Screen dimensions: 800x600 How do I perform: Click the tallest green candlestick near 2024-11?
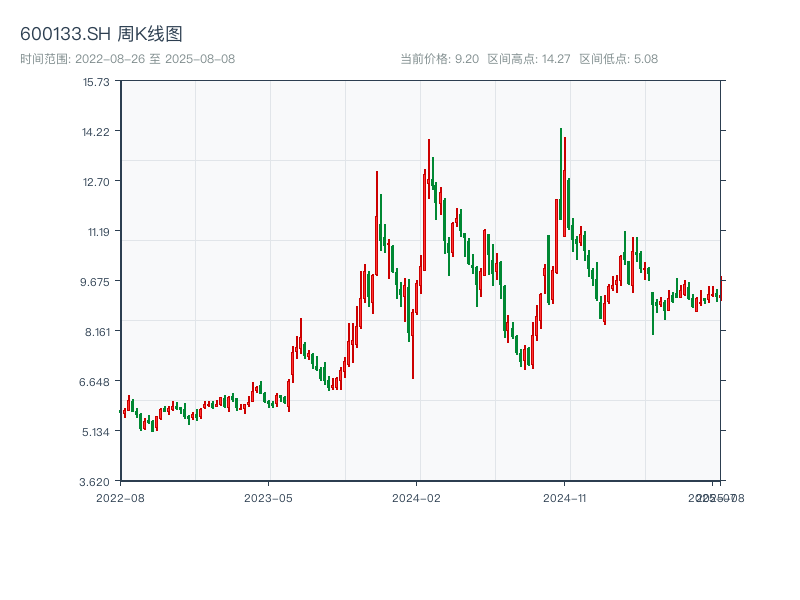561,175
